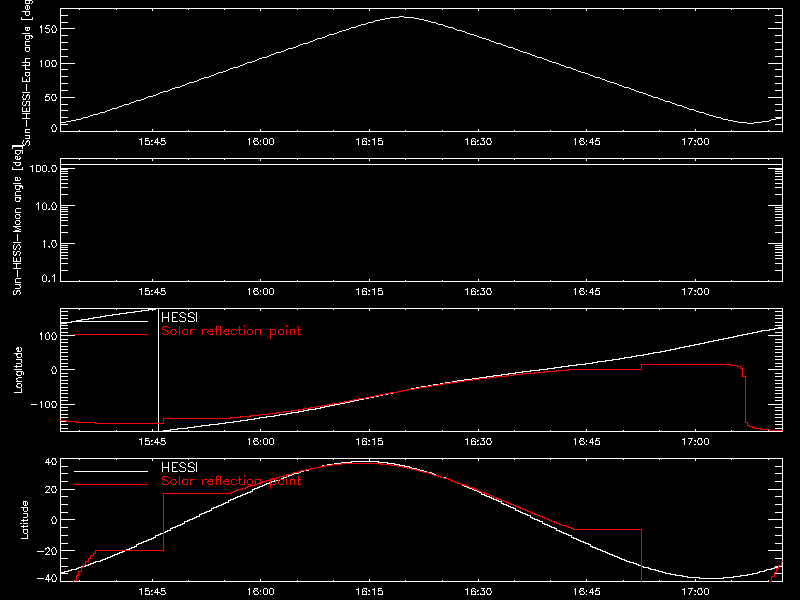Select the HESSI legend label in Latitude plot
800x600 pixels.
point(179,467)
